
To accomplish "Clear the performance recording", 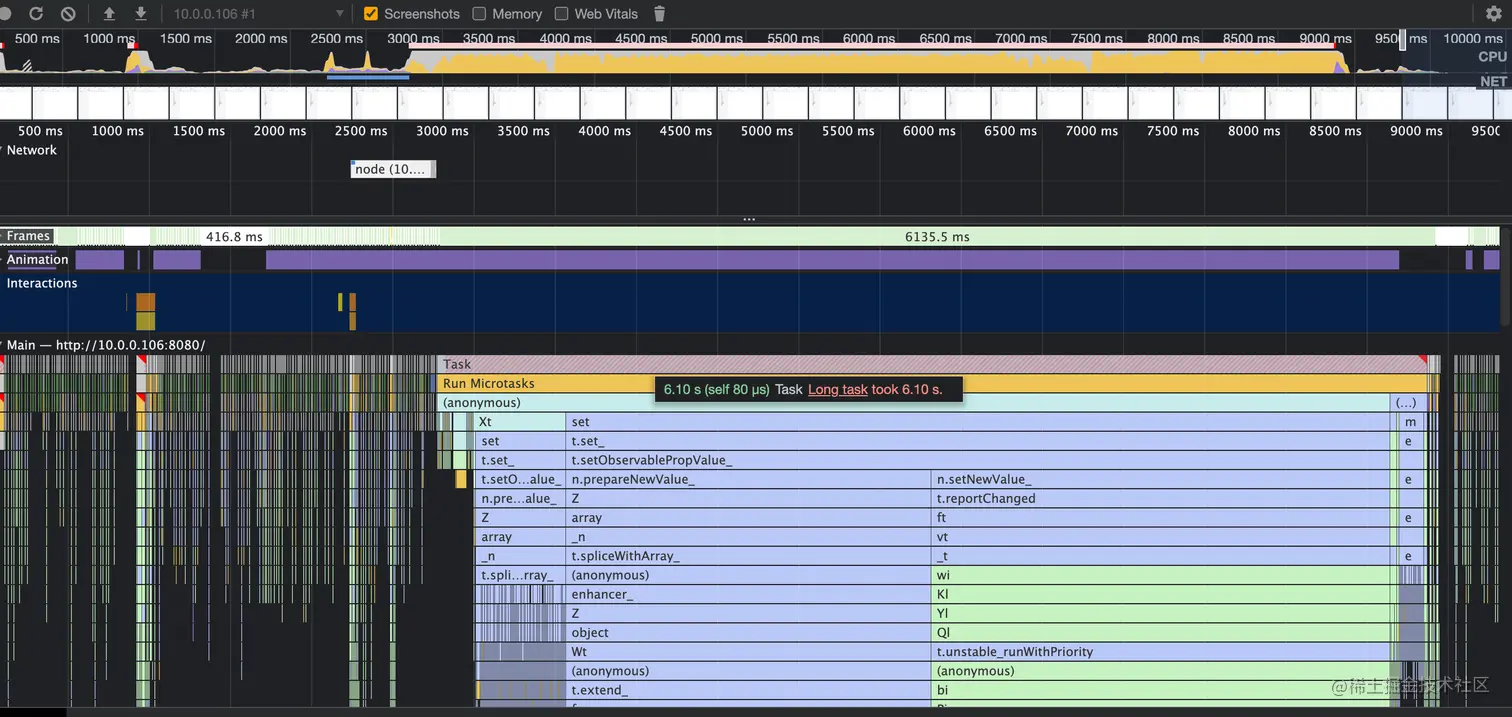I will tap(68, 14).
